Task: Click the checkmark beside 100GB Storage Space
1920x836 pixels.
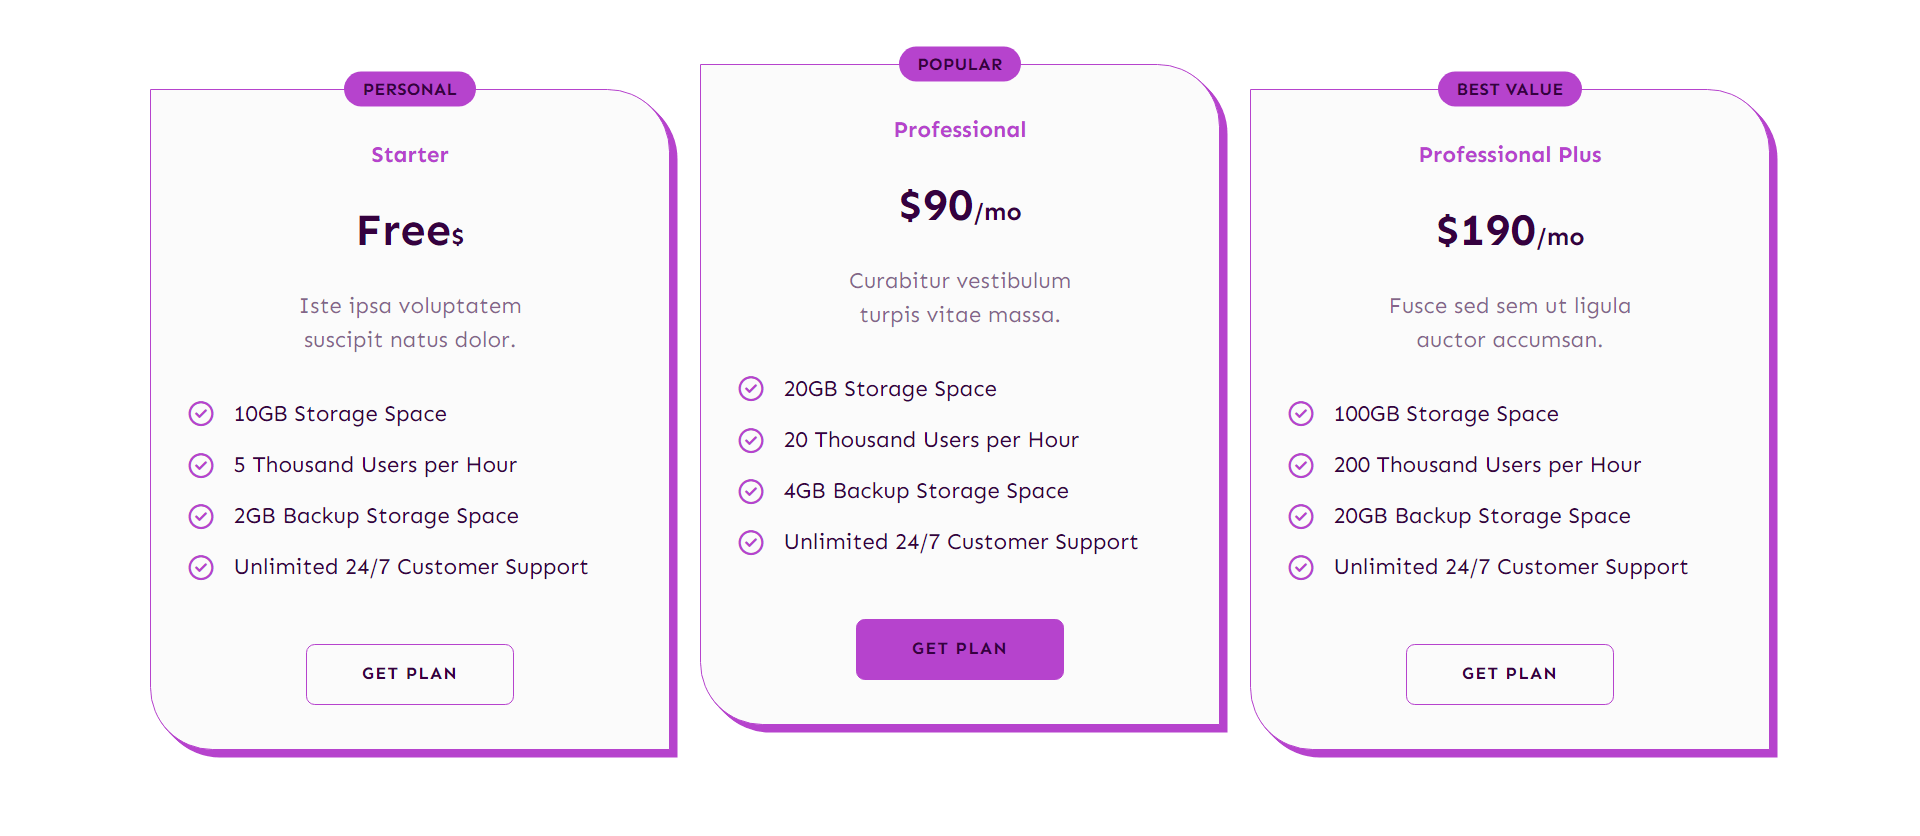Action: 1301,413
